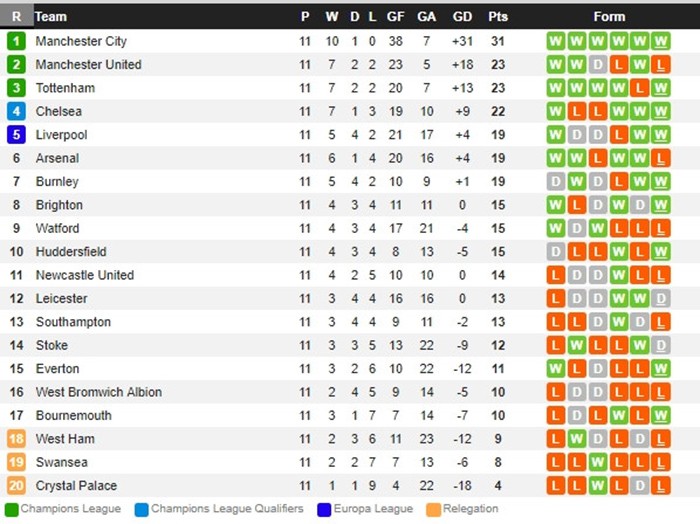Click the Form column header
This screenshot has height=524, width=700.
608,16
